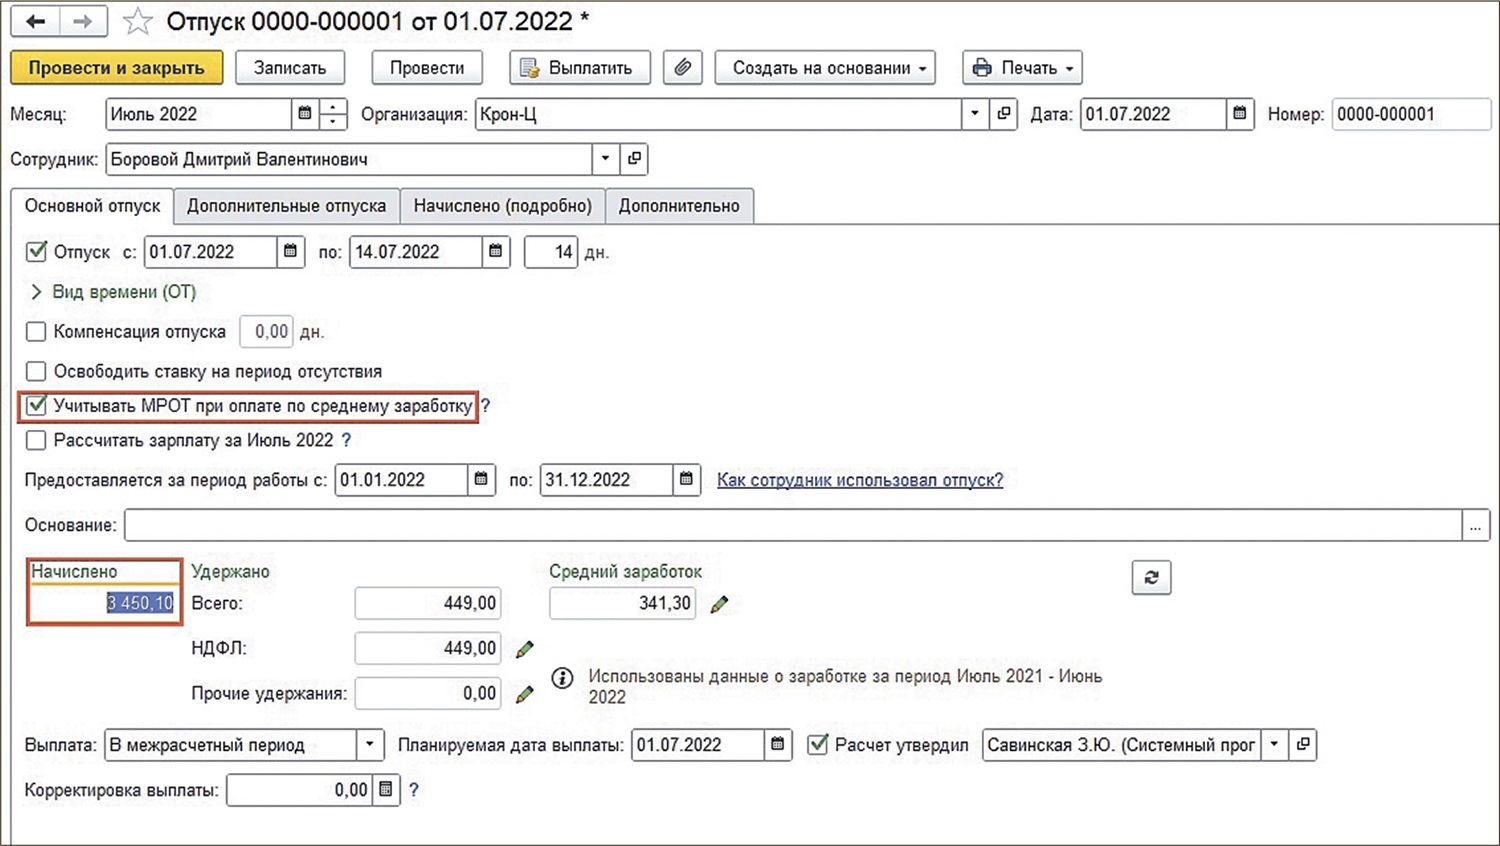Open calendar for vacation start date 01.07.2022

[290, 252]
